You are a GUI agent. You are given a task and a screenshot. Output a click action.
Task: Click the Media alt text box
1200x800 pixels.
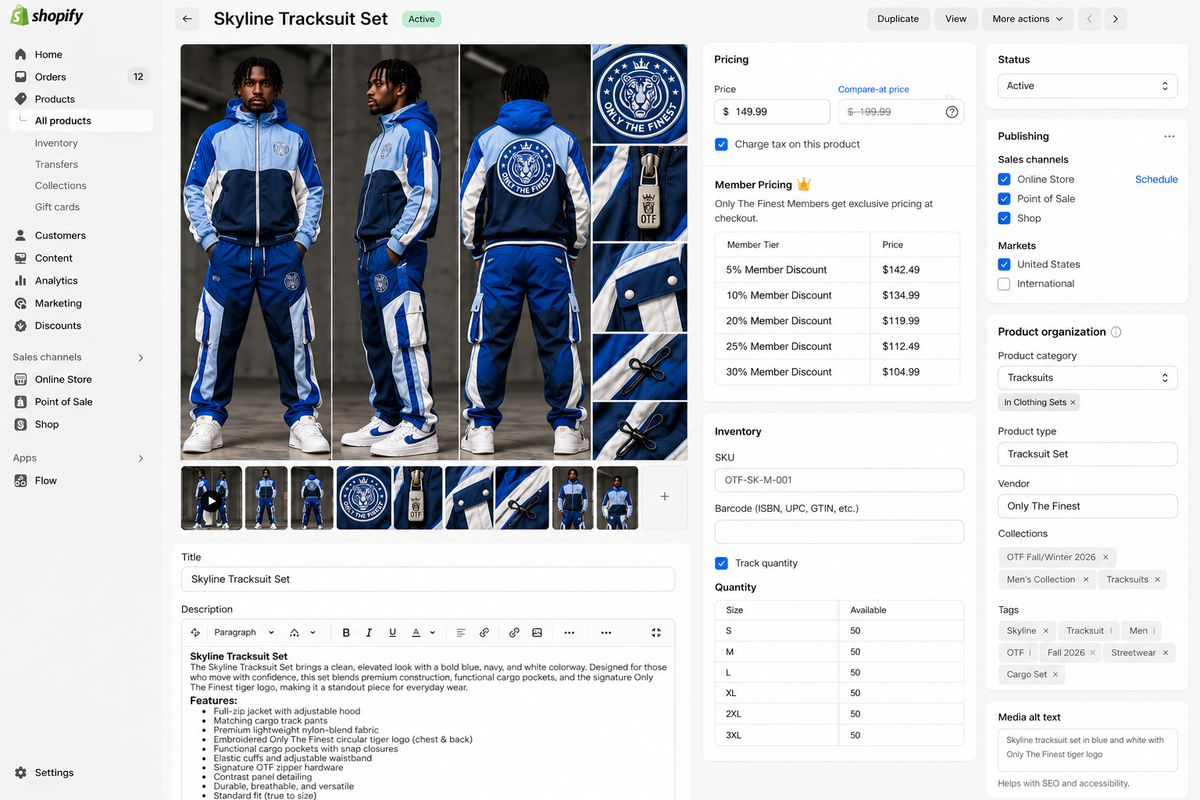click(x=1088, y=750)
